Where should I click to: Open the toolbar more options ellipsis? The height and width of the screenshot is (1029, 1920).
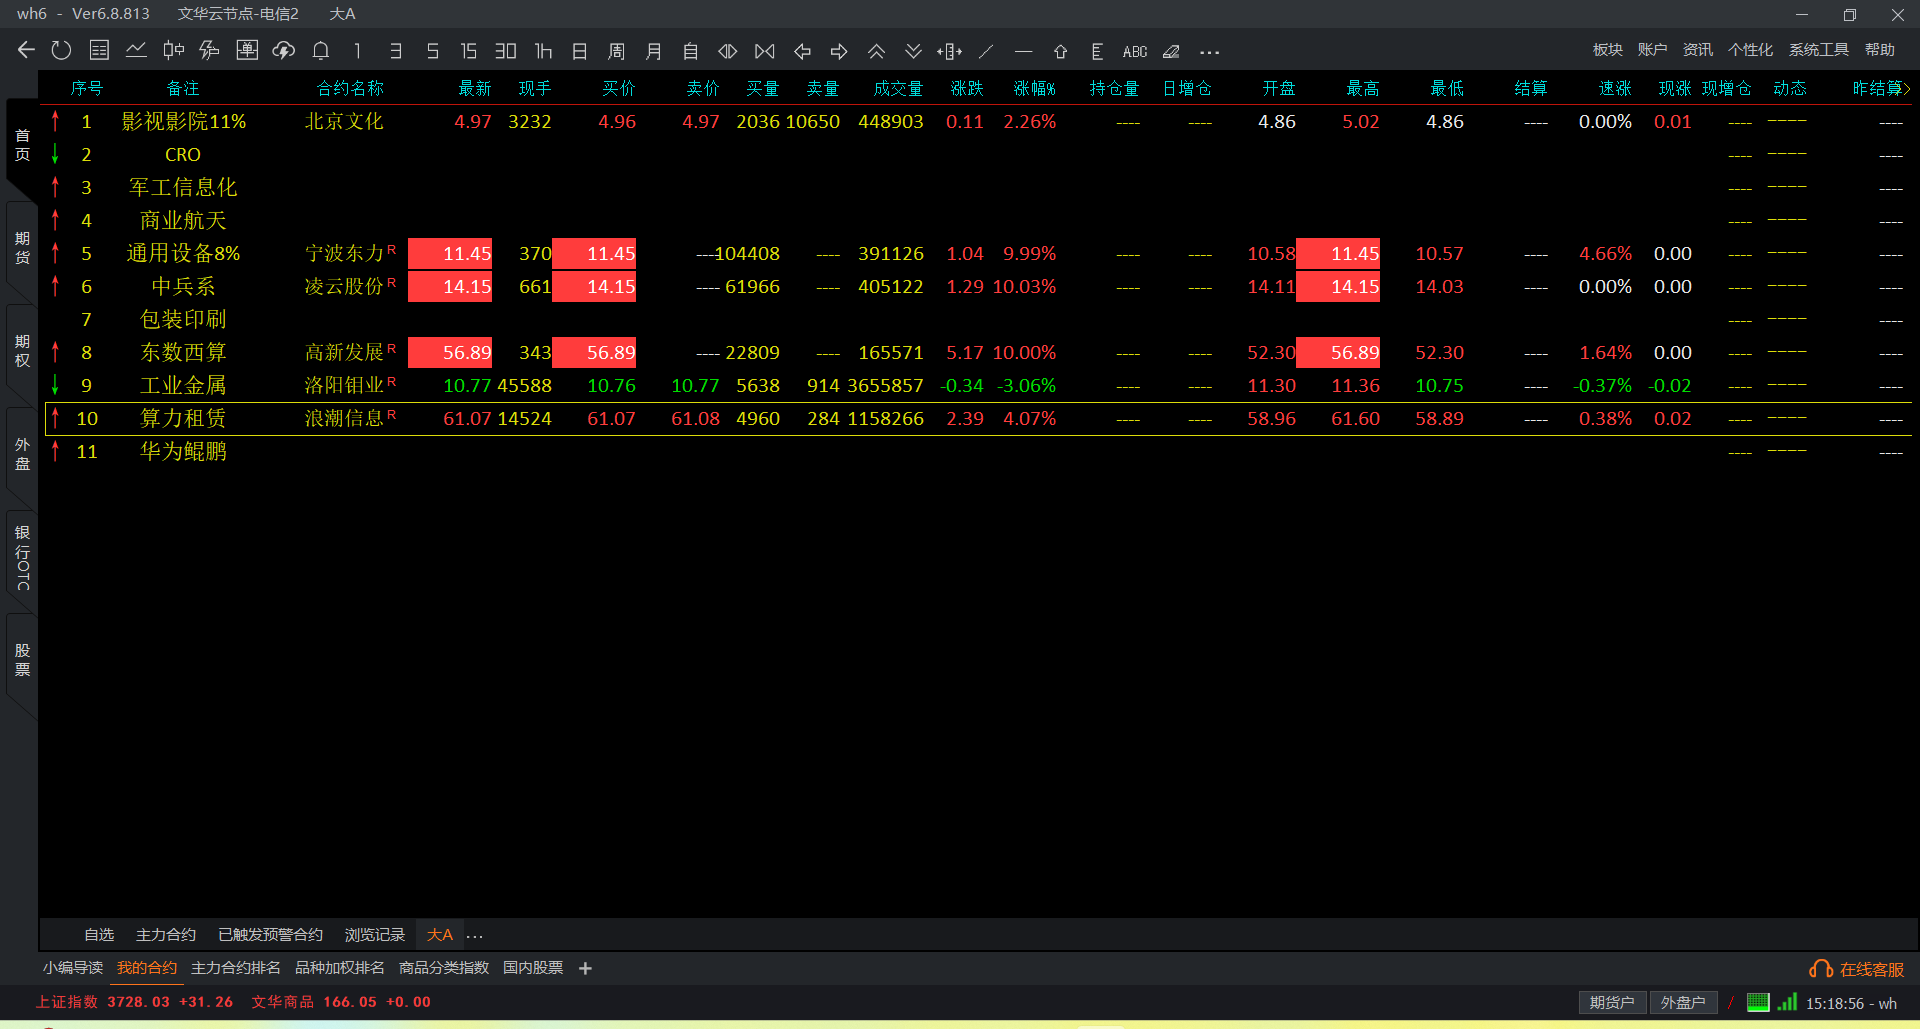(x=1209, y=52)
